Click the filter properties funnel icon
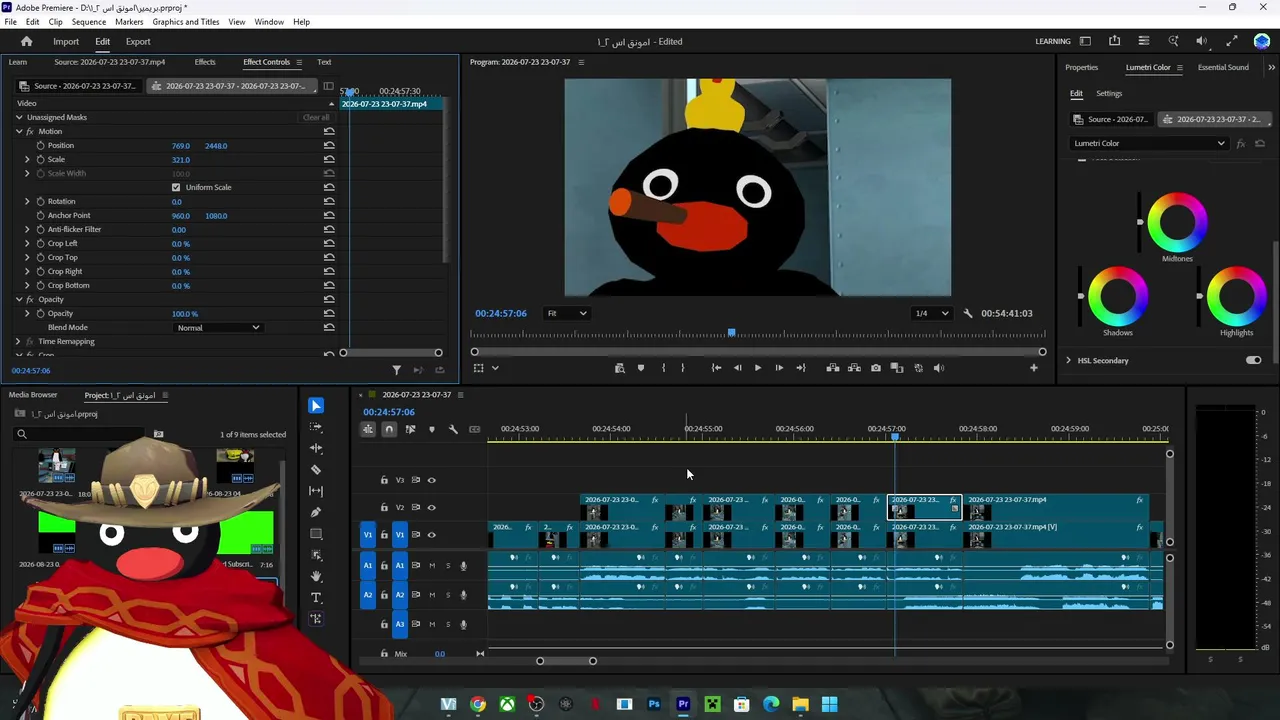Image resolution: width=1280 pixels, height=720 pixels. point(396,370)
